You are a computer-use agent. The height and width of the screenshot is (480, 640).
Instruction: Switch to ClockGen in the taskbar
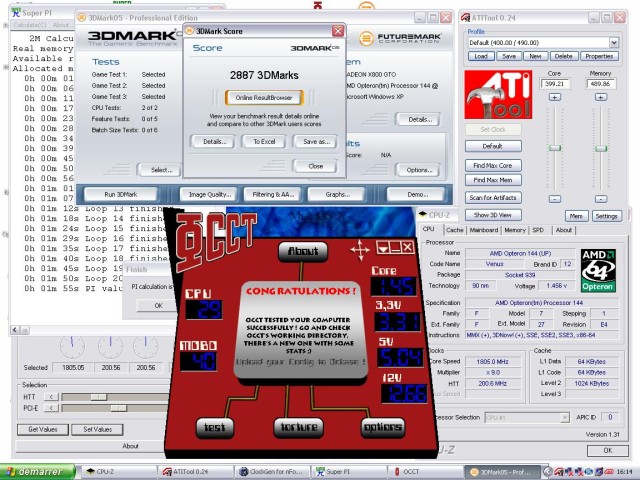tap(273, 472)
